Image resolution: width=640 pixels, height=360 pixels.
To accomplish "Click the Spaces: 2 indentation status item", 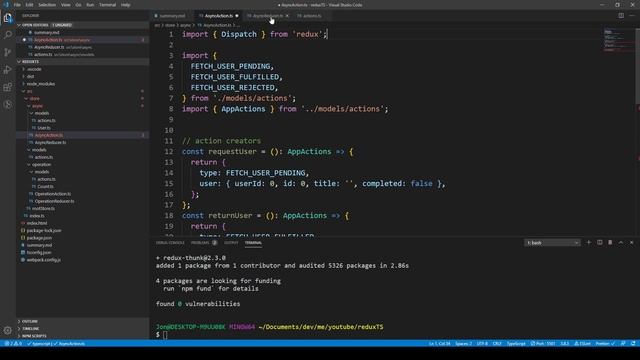I will click(x=463, y=344).
